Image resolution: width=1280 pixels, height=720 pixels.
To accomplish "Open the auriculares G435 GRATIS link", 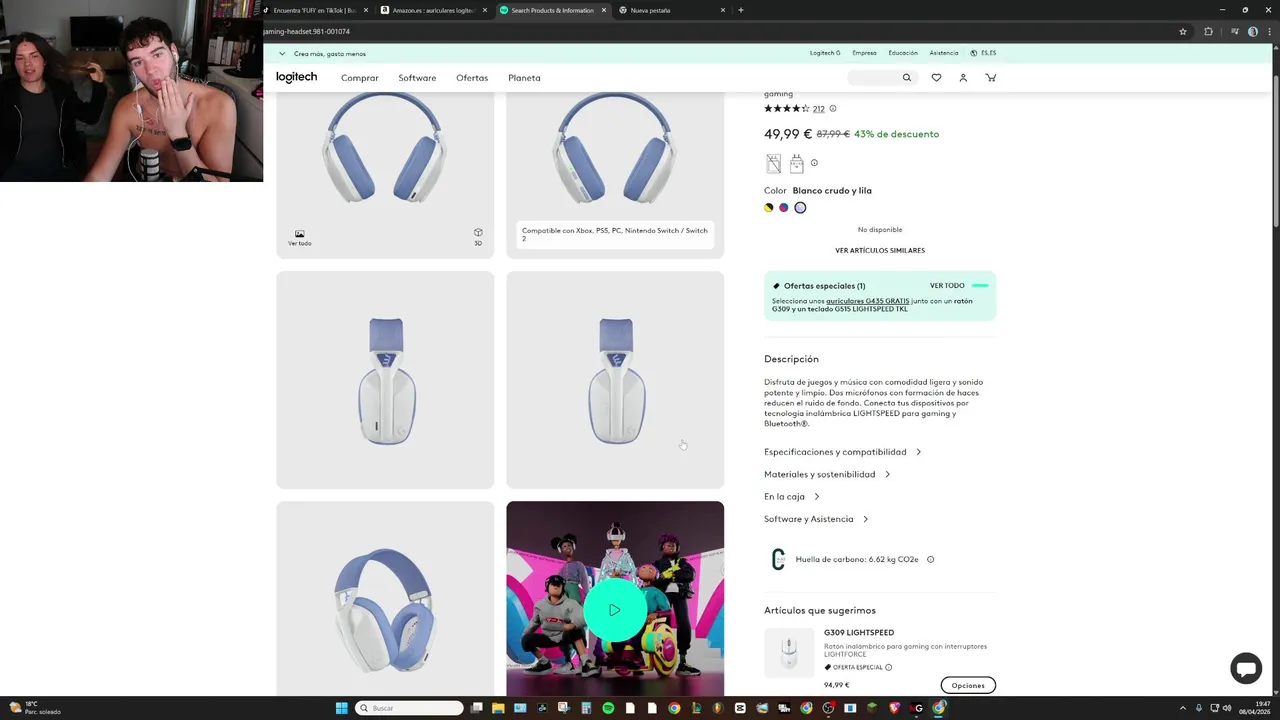I will [x=867, y=301].
